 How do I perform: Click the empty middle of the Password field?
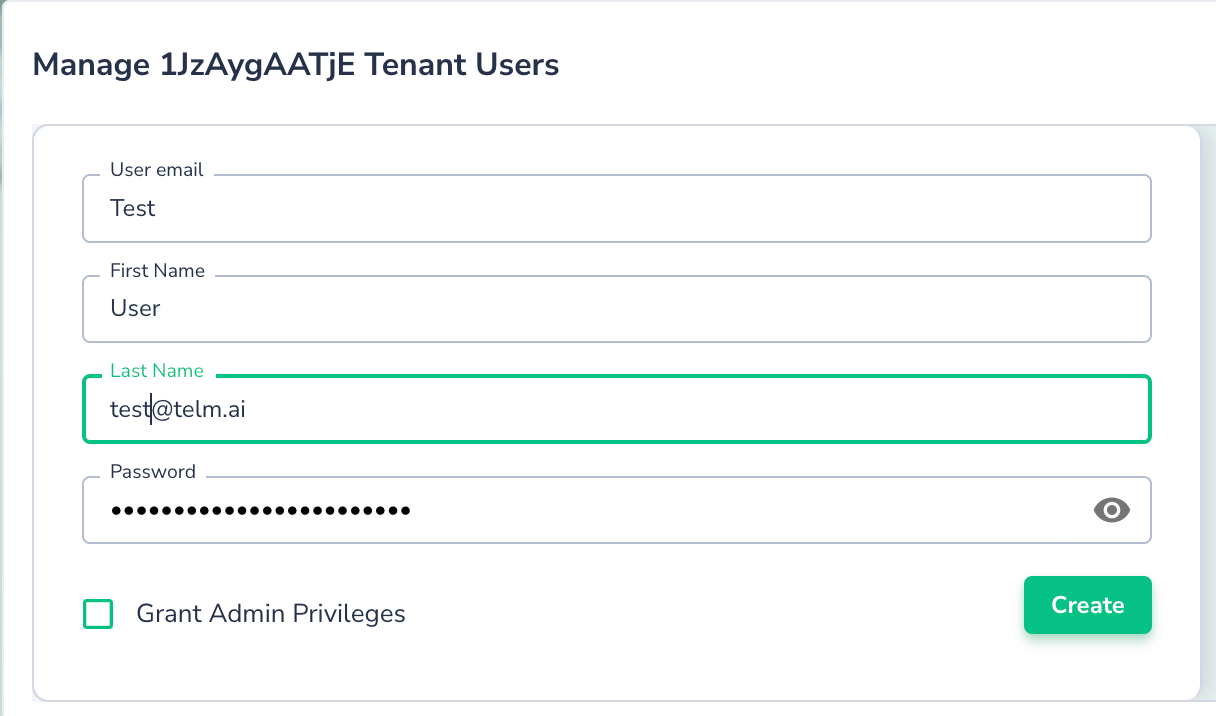coord(700,511)
